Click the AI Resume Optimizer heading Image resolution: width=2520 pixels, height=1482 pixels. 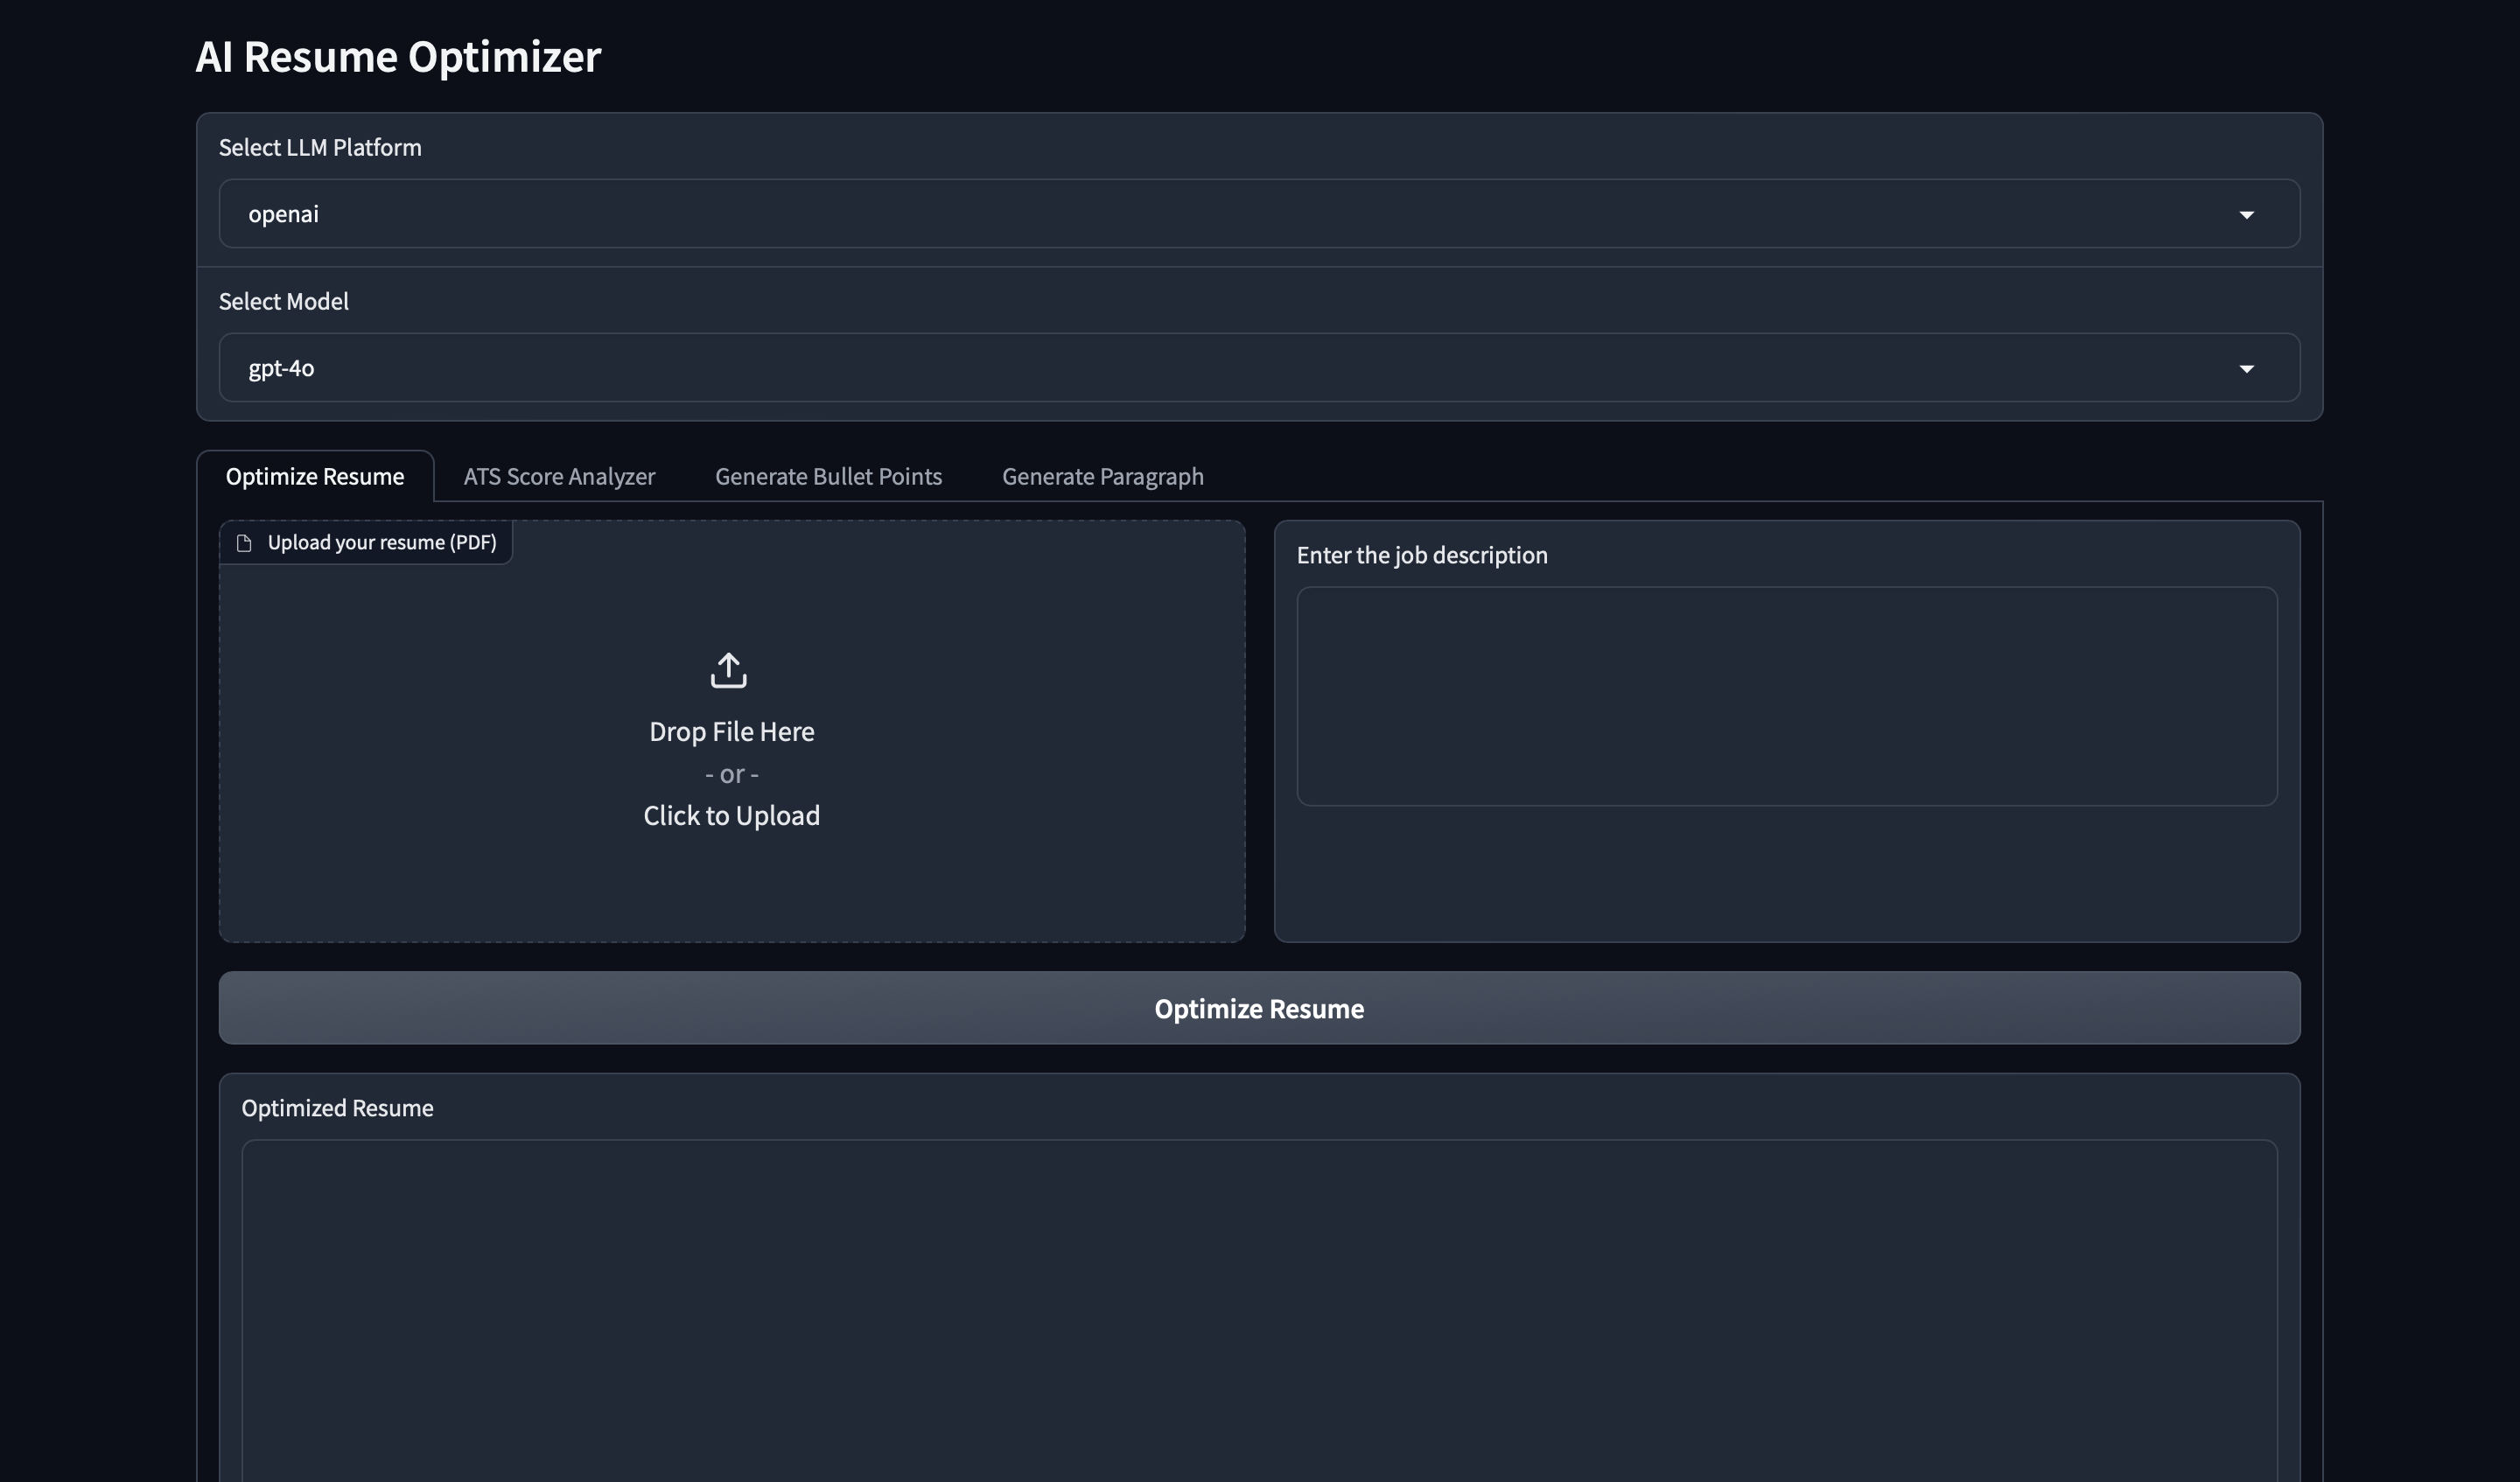tap(398, 56)
